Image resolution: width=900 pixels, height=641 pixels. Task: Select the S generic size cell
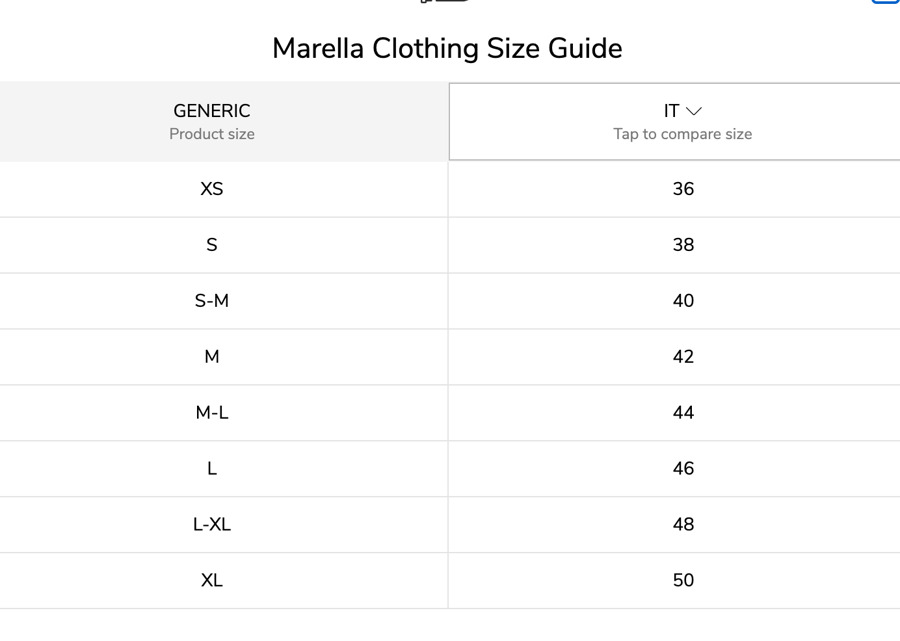(x=212, y=245)
